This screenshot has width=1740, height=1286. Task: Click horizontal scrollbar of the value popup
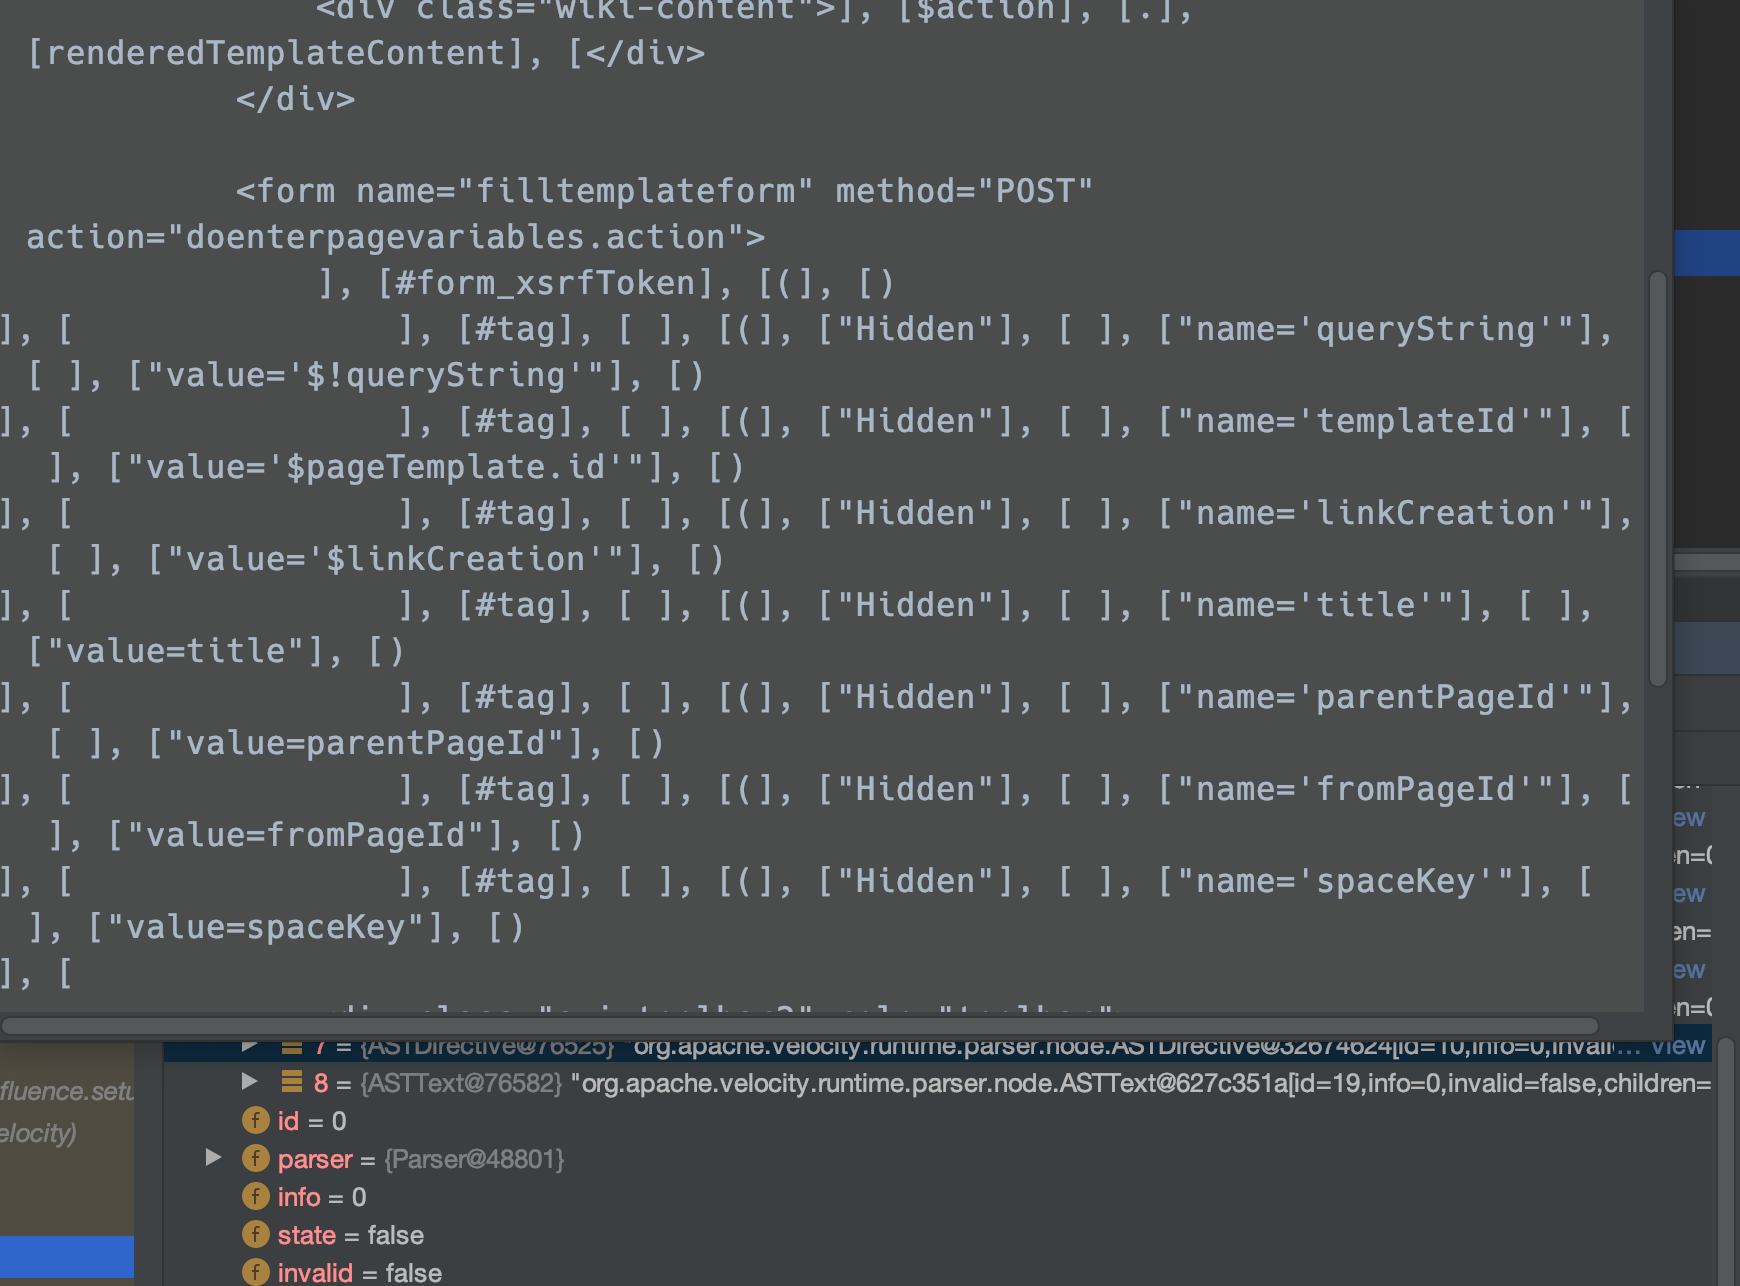[x=800, y=1026]
